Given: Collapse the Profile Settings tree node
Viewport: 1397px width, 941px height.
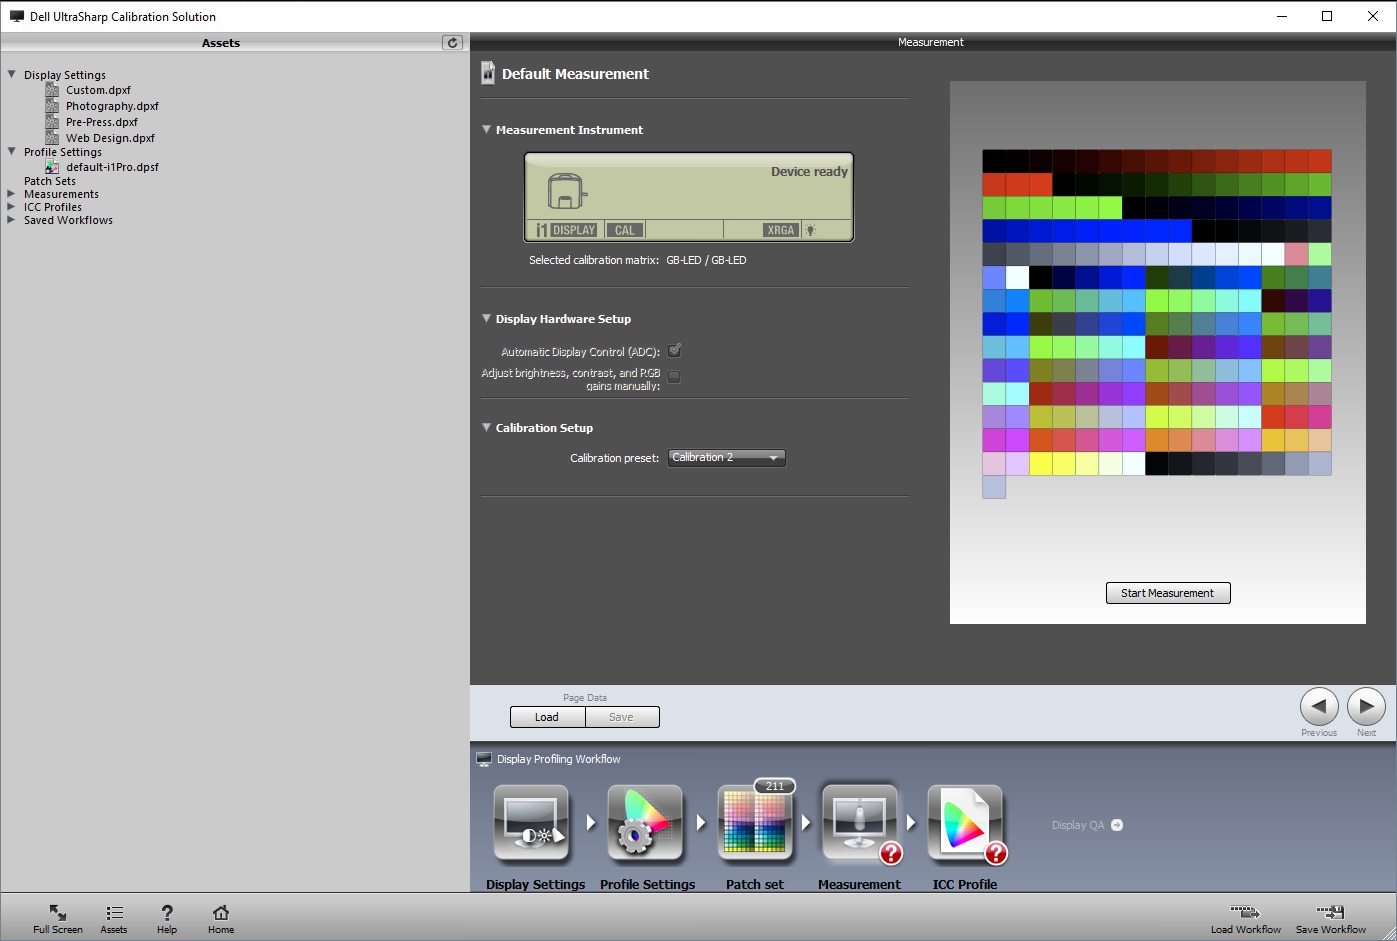Looking at the screenshot, I should pos(12,151).
